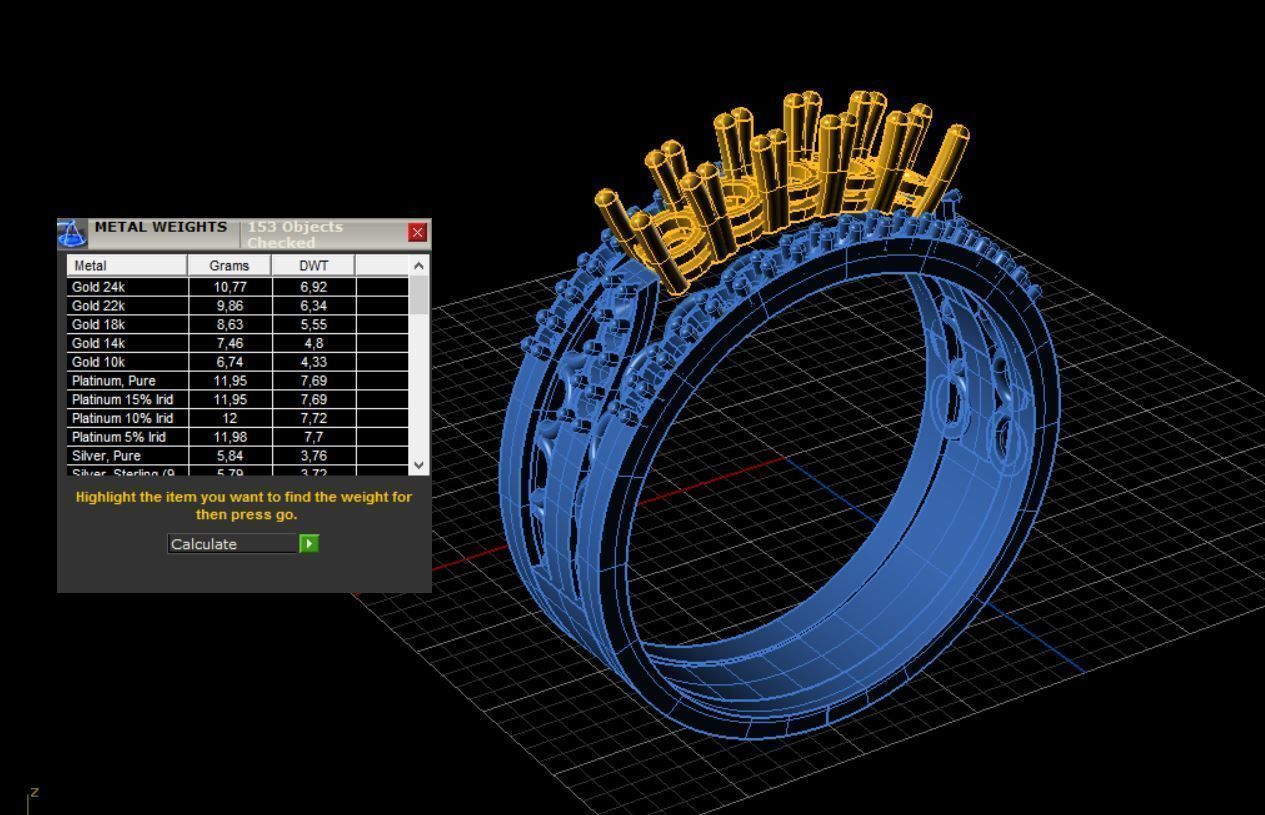Screen dimensions: 1265x815
Task: Select the Gold 14k row
Action: (238, 343)
